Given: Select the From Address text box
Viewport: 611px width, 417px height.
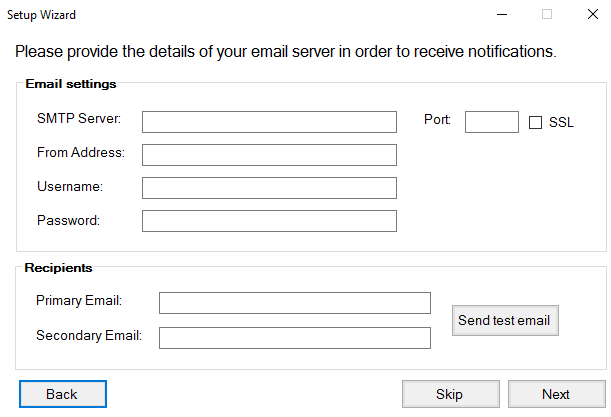Looking at the screenshot, I should [269, 155].
